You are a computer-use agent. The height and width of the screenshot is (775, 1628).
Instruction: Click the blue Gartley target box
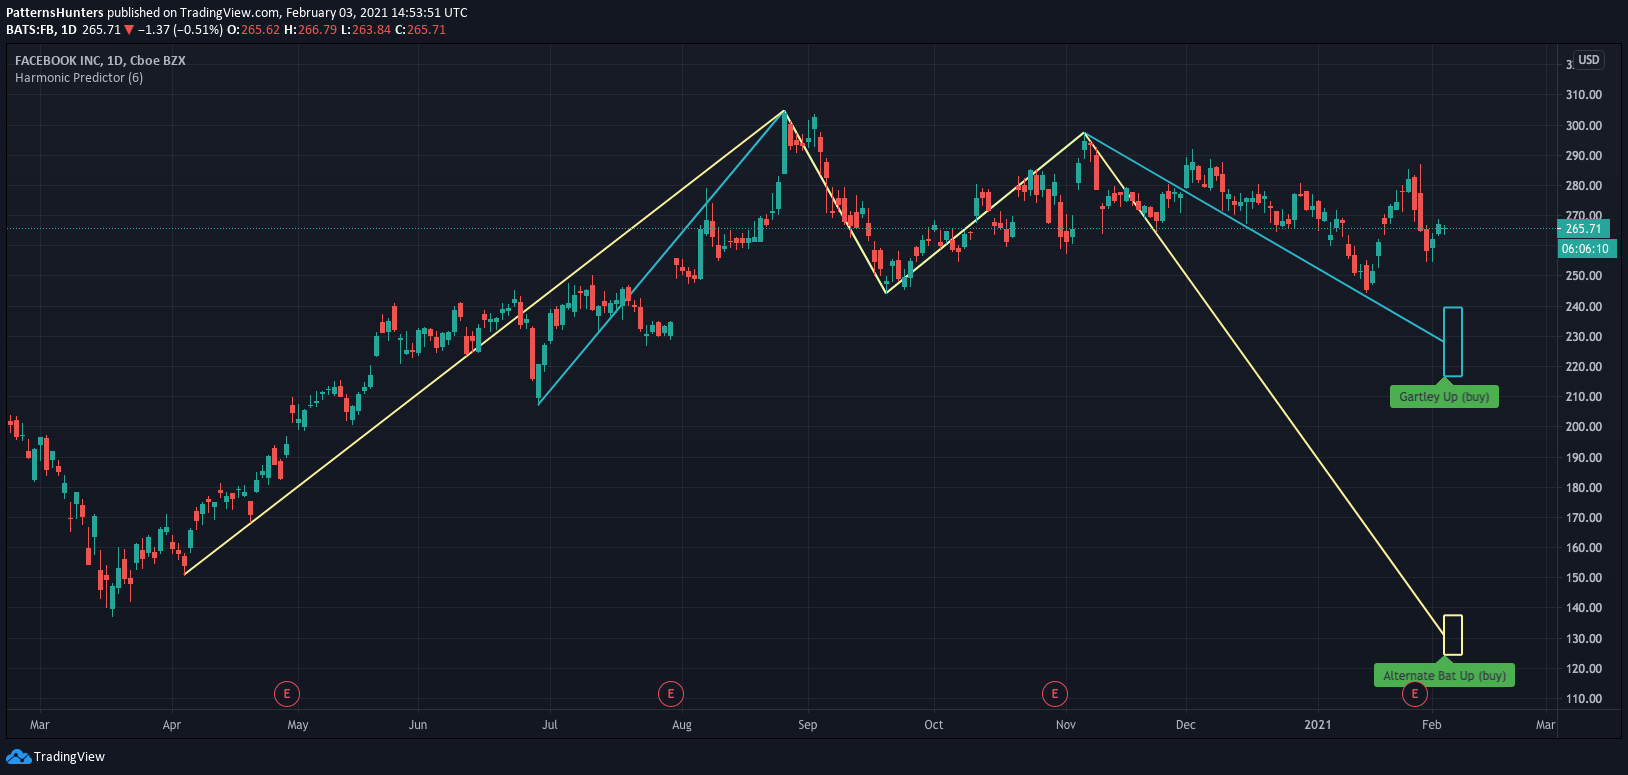pos(1453,342)
